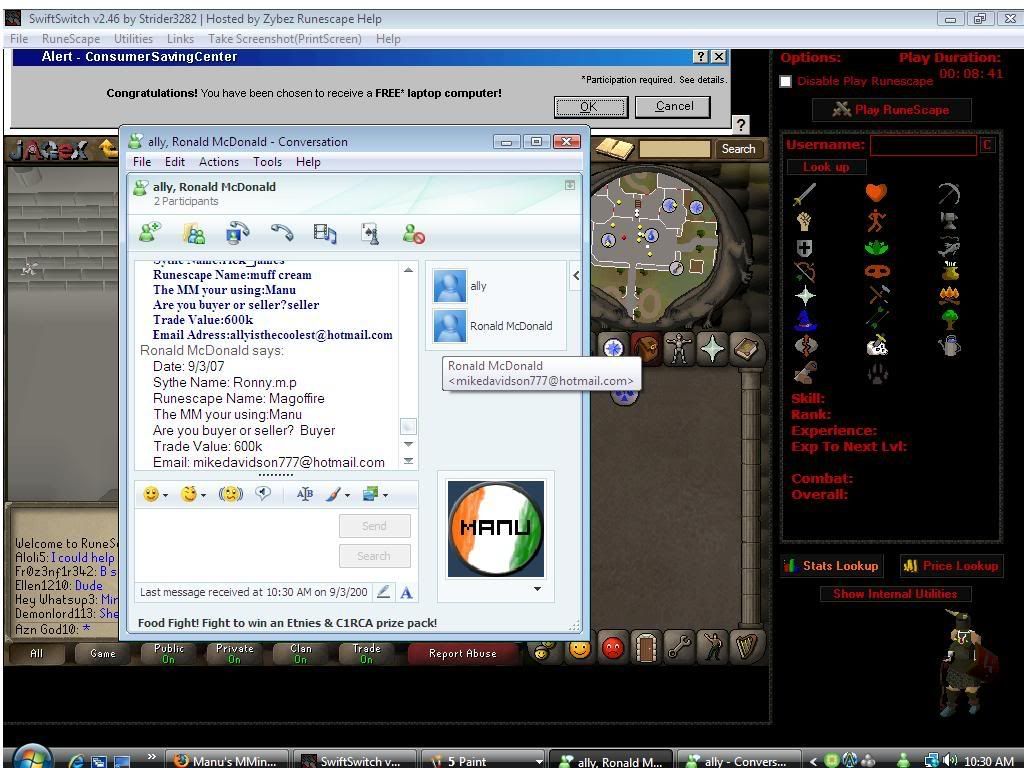Click Take Screenshot(PrintScreen) menu item

285,39
